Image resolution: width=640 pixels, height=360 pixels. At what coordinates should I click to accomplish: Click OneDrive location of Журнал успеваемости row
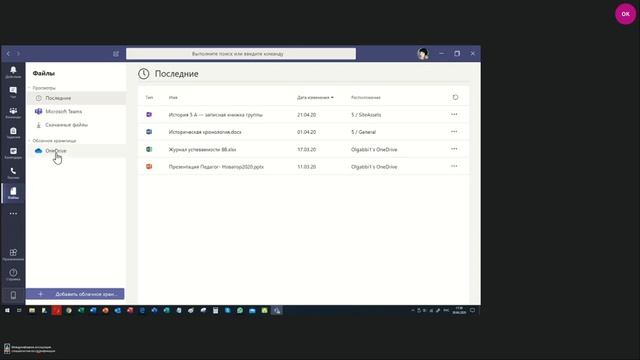(374, 149)
